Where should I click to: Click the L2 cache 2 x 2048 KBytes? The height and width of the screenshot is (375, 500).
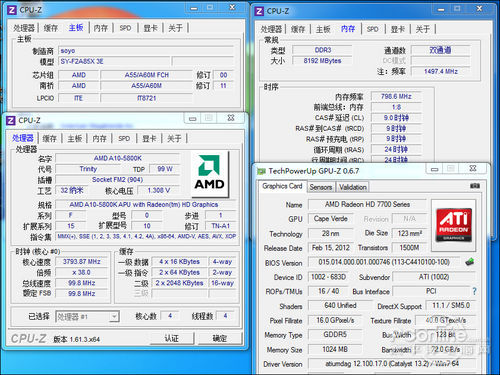pos(179,283)
